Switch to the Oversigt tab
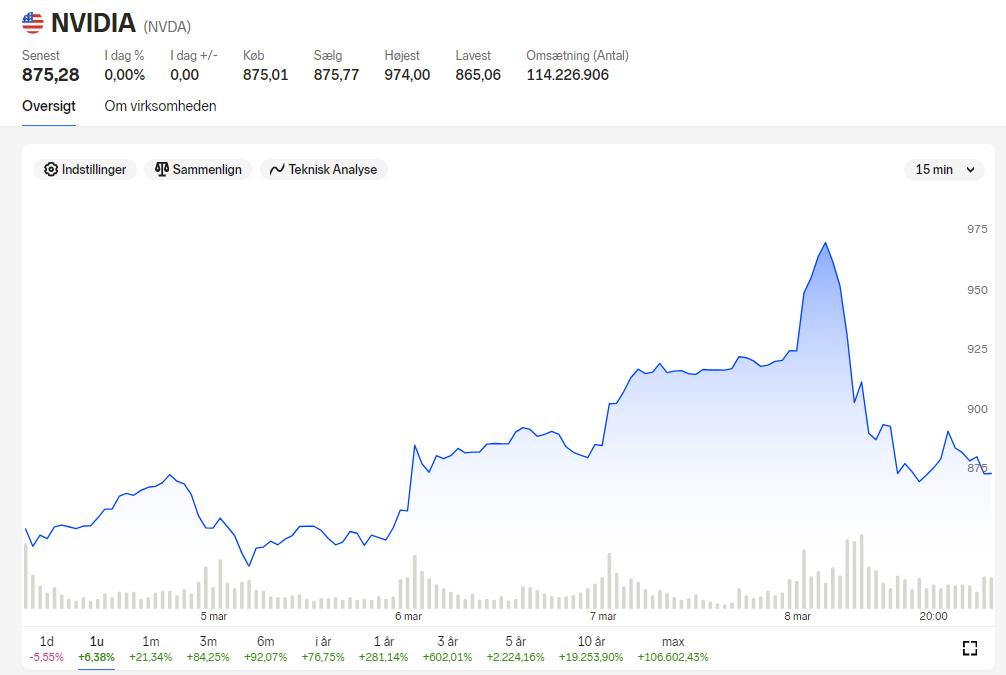 [49, 106]
